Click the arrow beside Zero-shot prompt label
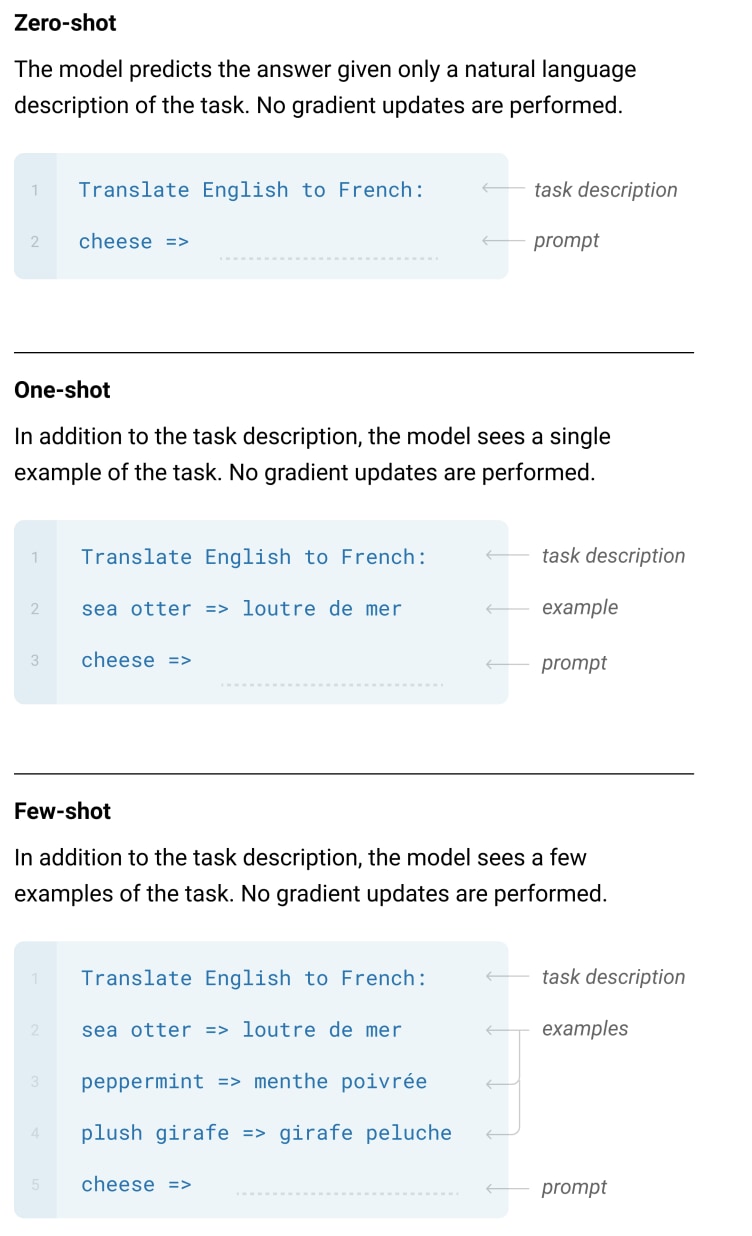 [x=501, y=241]
